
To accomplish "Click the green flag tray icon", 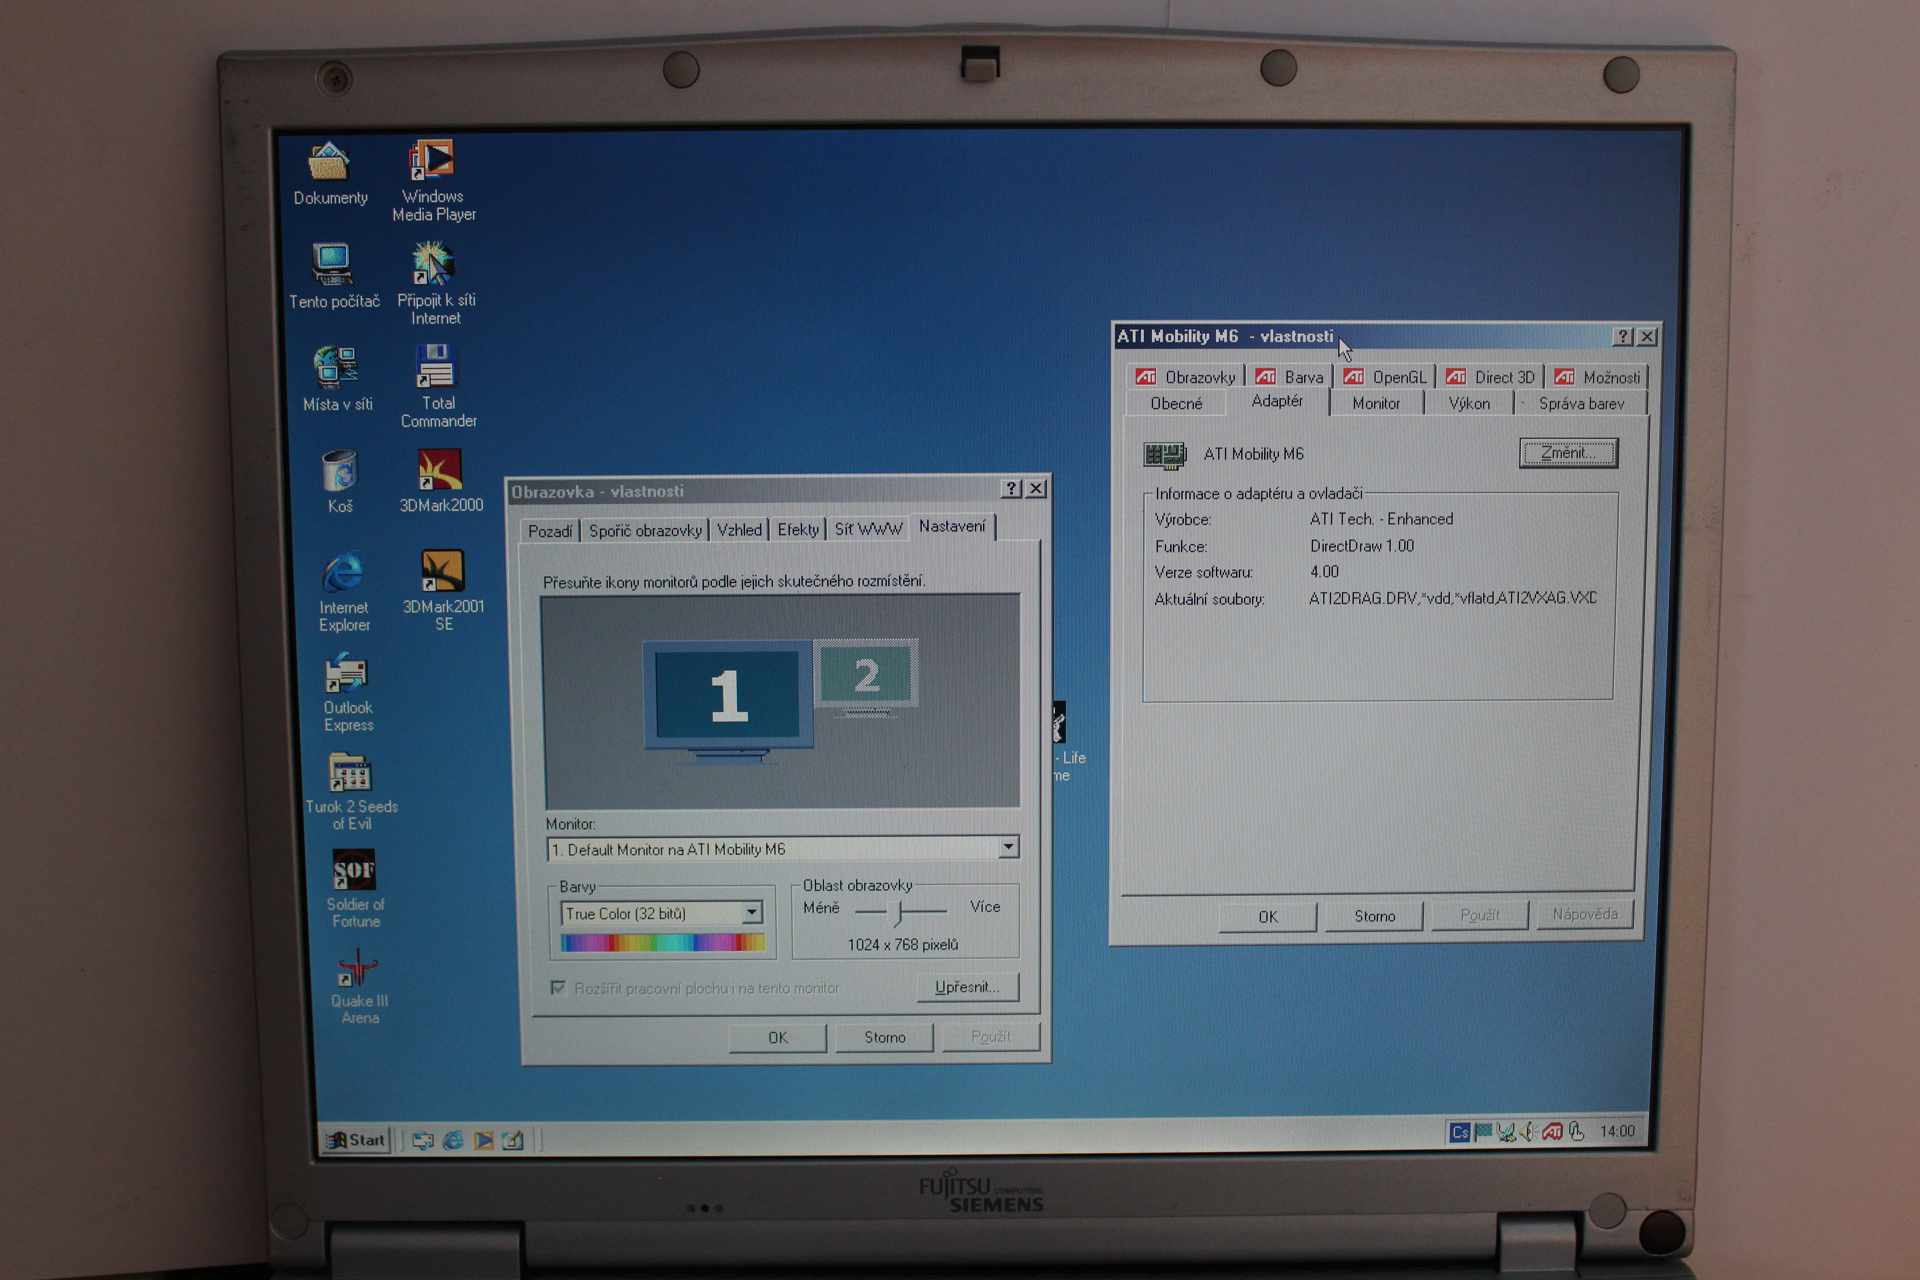I will 1483,1132.
